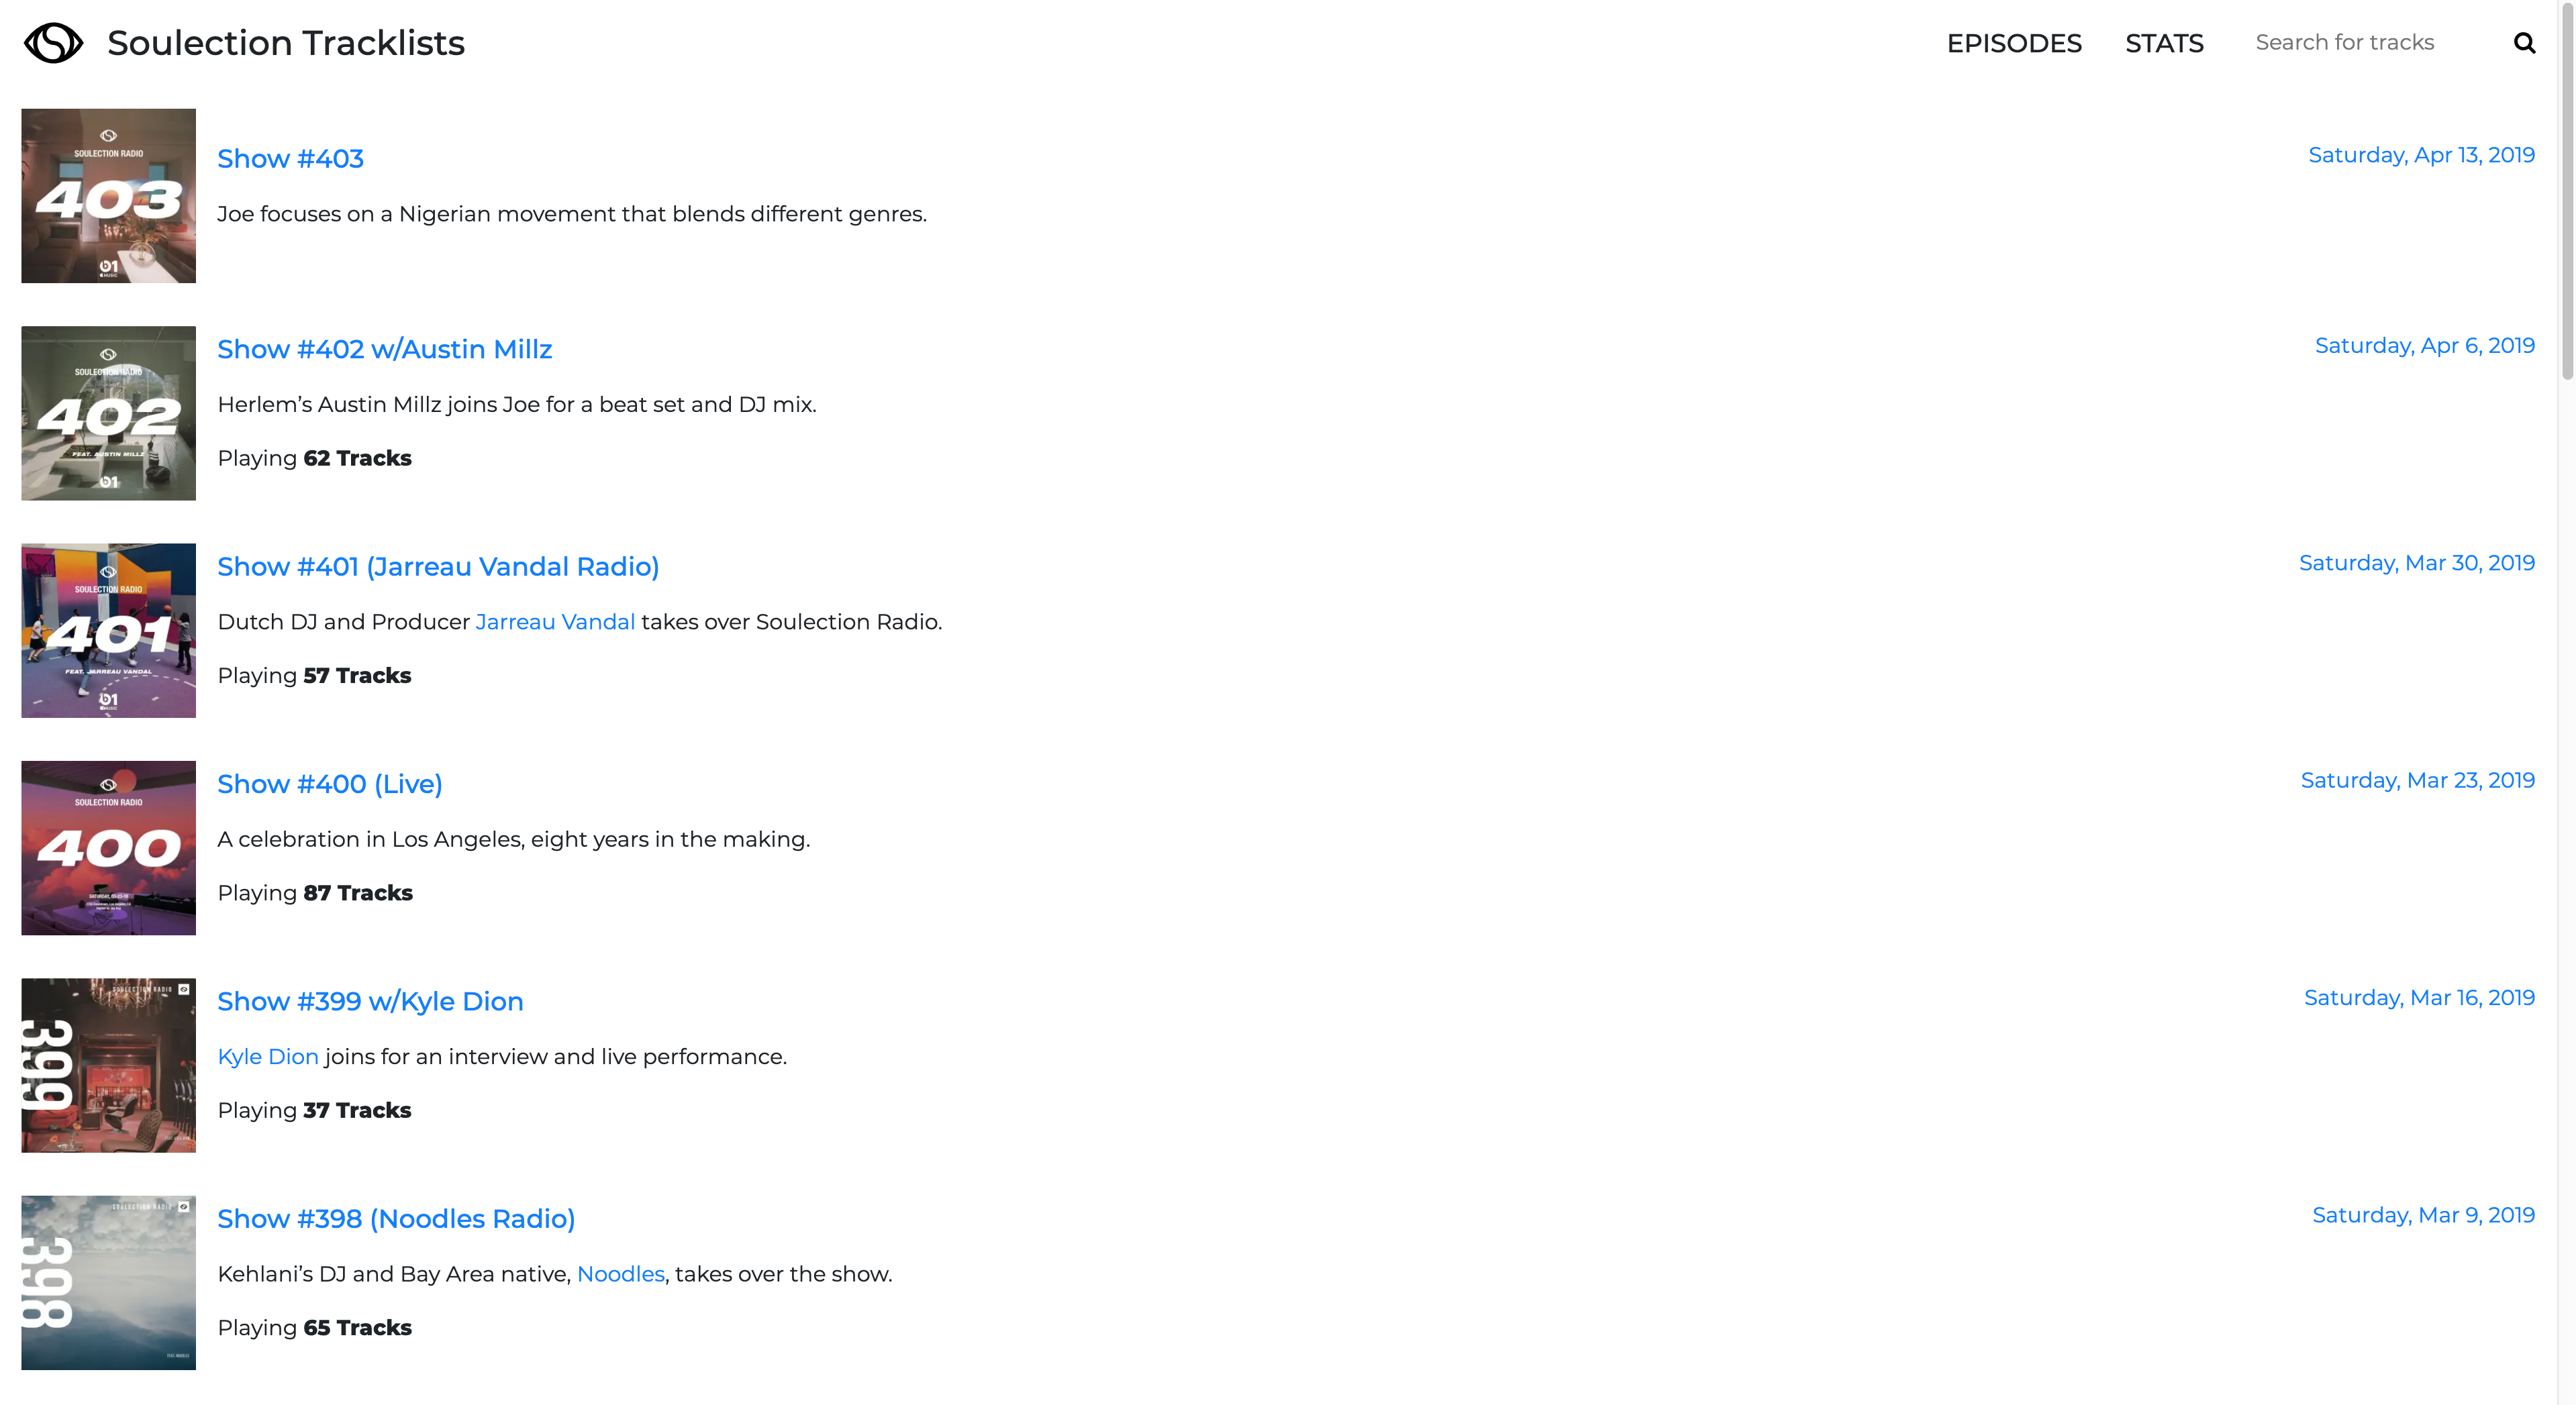Open Show #402 w/Austin Millz link
2576x1405 pixels.
pyautogui.click(x=384, y=349)
